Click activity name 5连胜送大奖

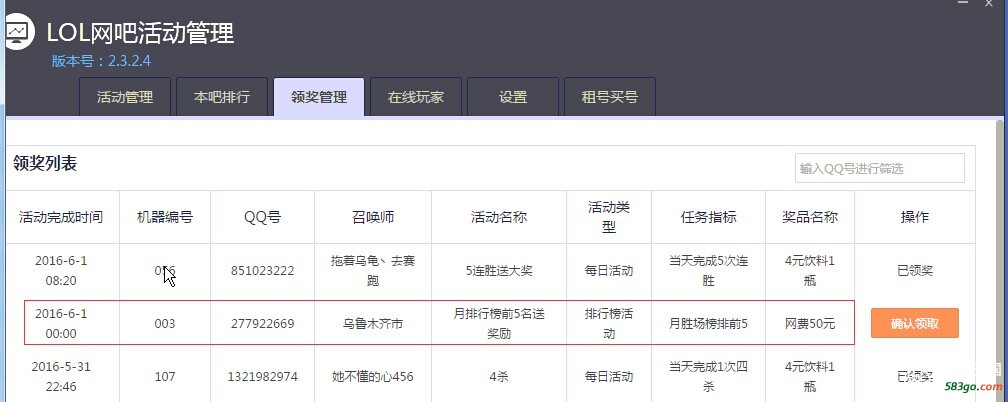(x=499, y=271)
